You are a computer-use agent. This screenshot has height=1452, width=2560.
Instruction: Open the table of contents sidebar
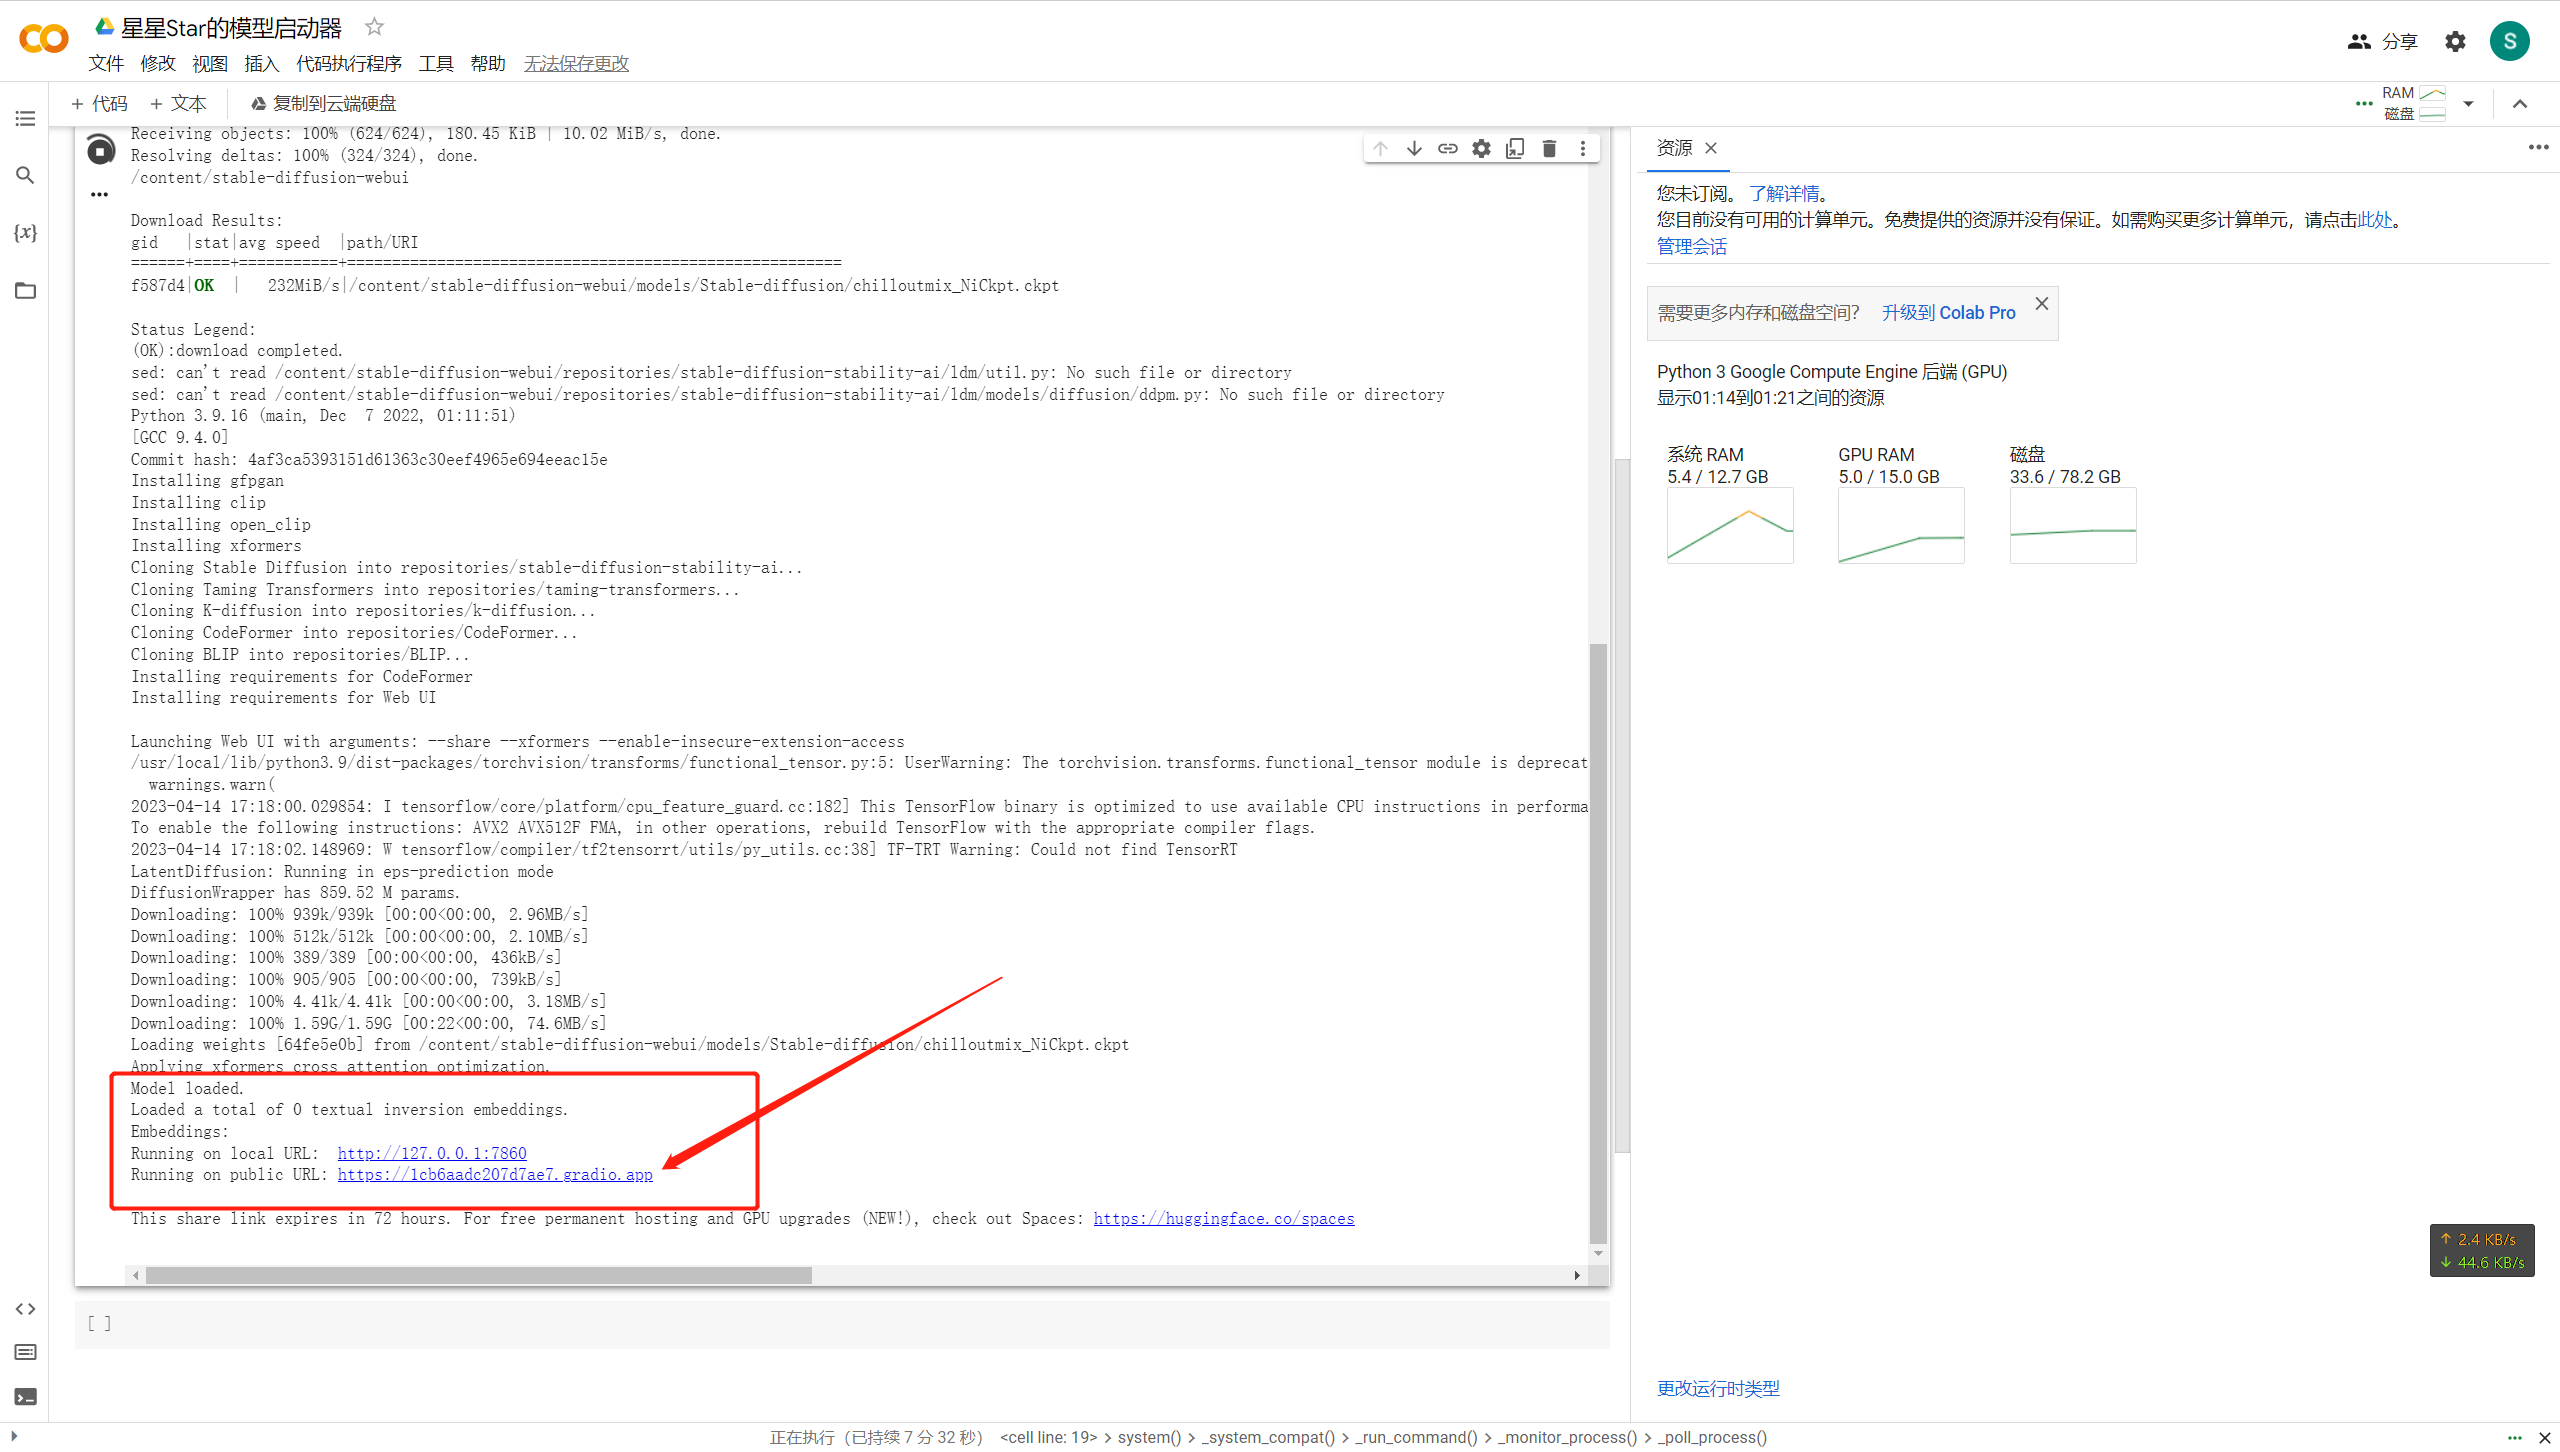25,118
